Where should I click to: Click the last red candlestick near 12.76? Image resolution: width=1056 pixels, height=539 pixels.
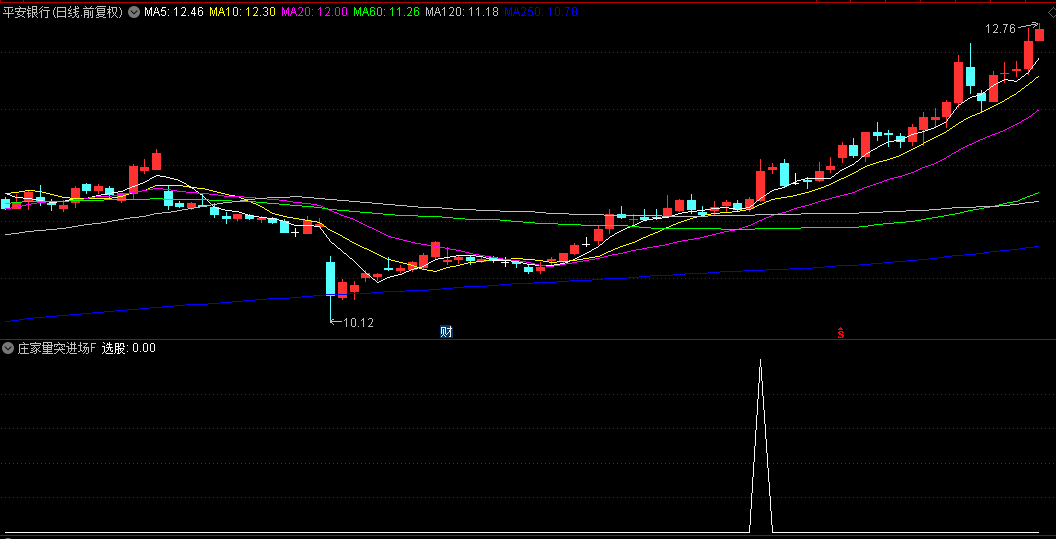point(1039,32)
